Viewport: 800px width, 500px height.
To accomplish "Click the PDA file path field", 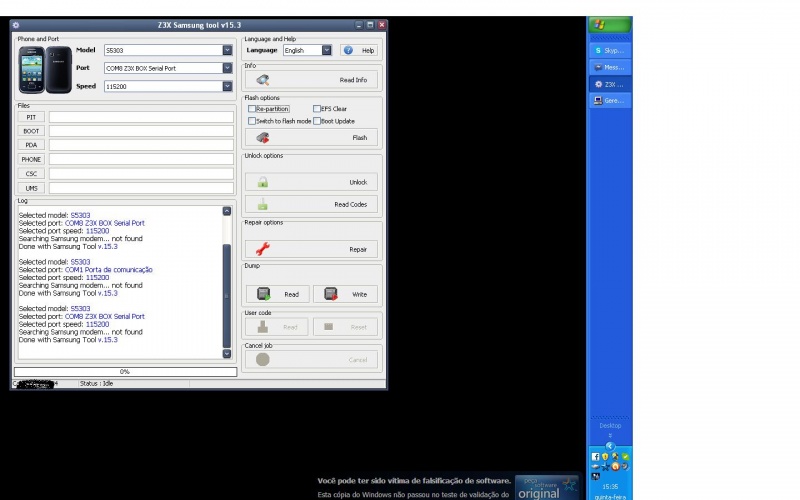I will [141, 145].
